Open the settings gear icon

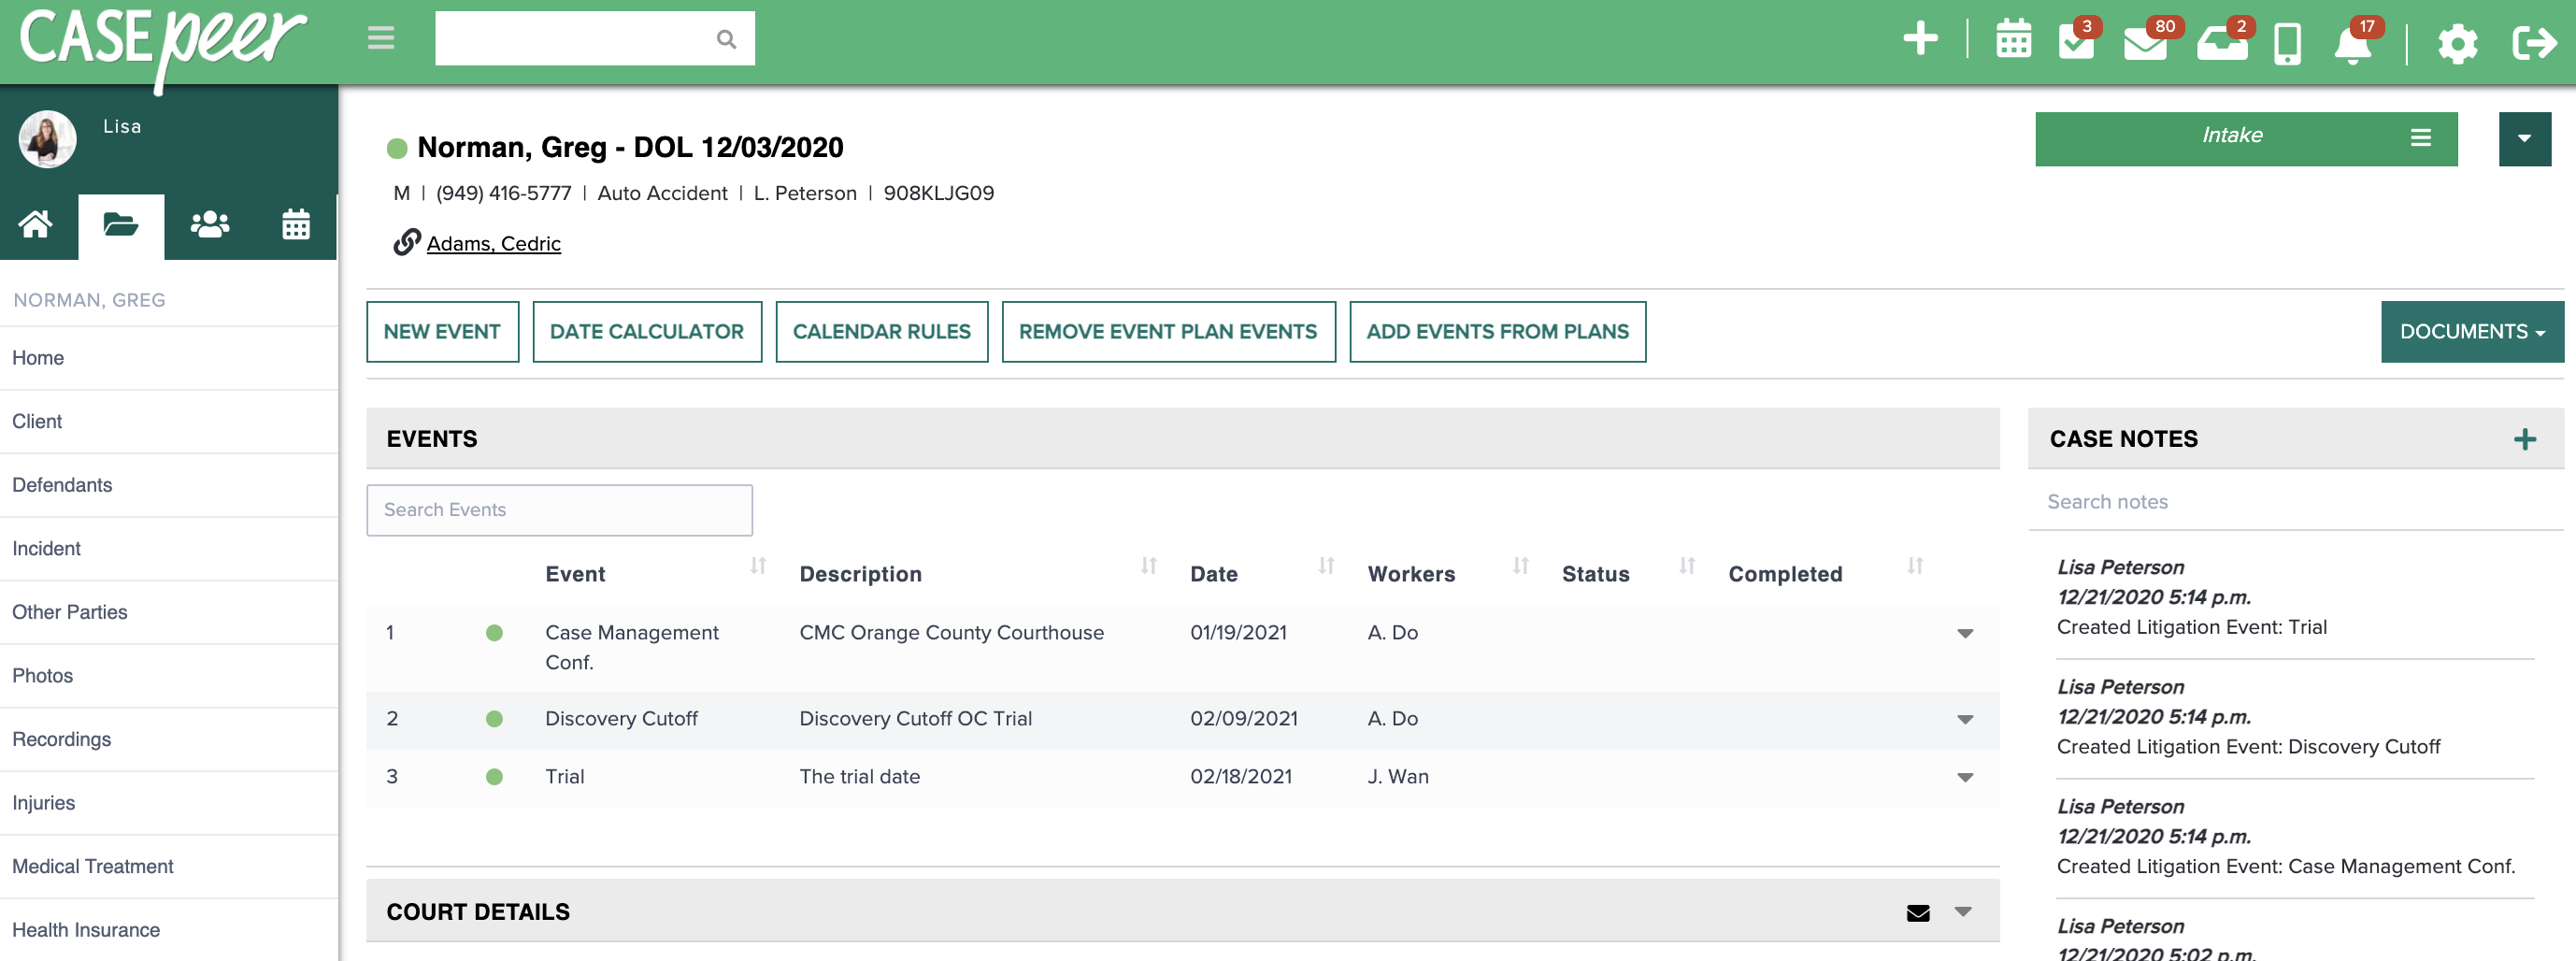coord(2457,43)
